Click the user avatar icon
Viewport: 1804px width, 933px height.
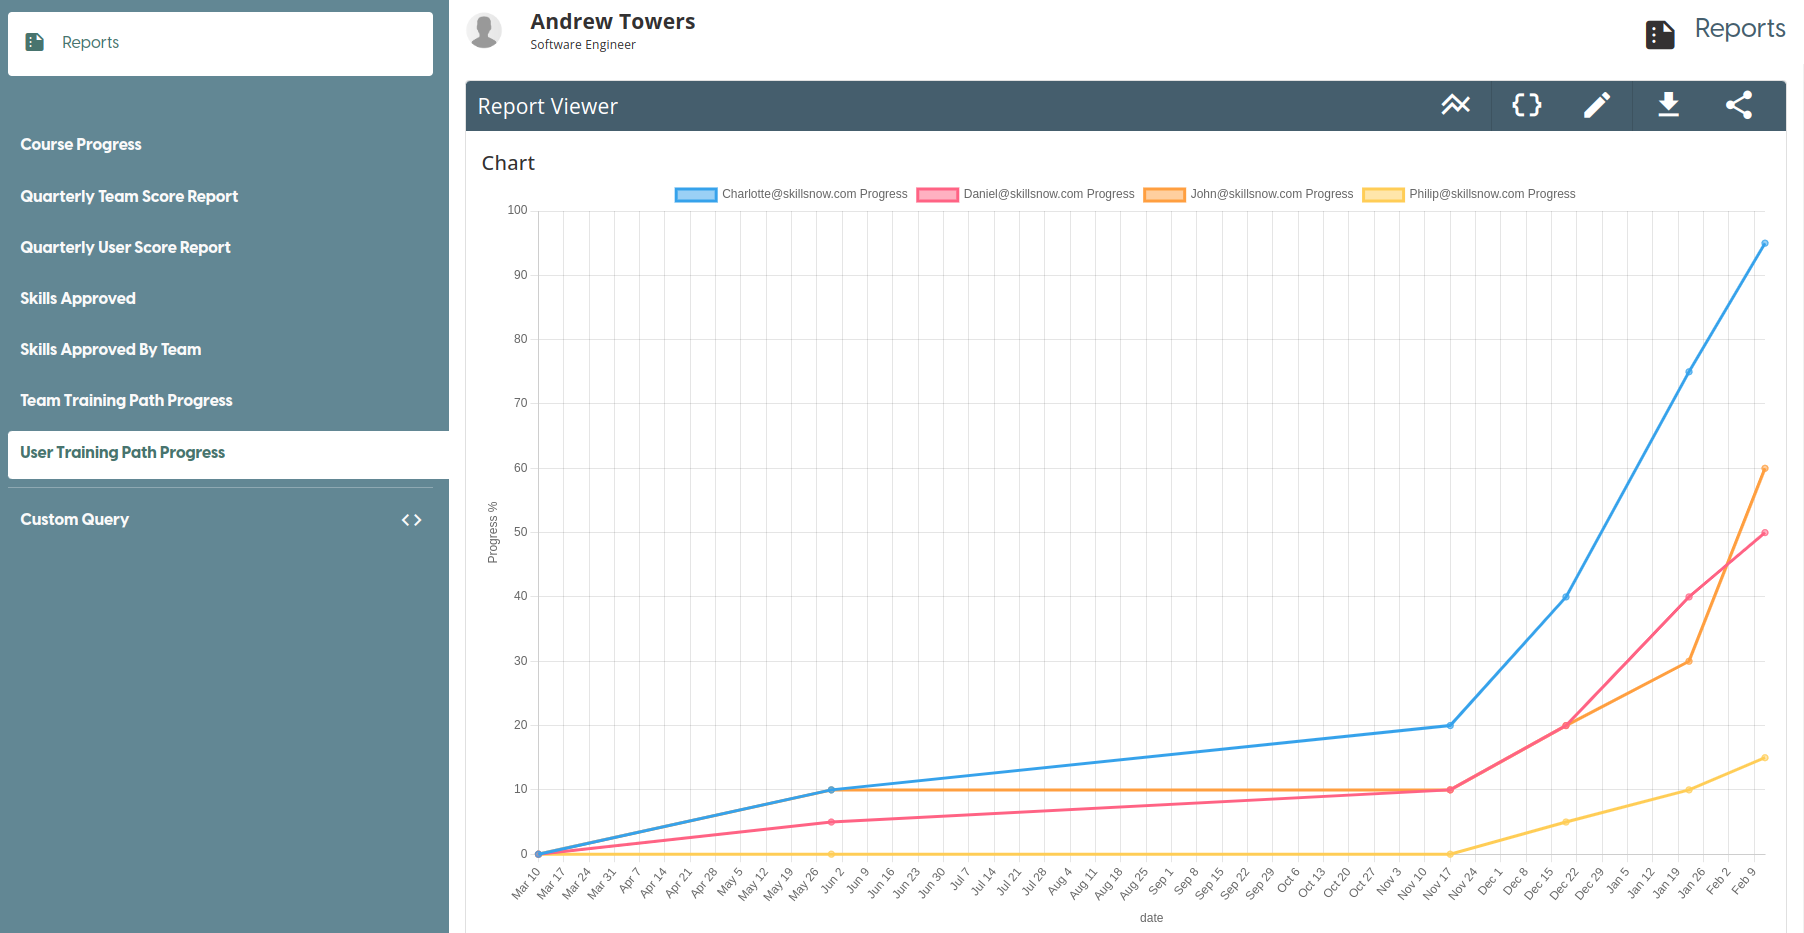[485, 31]
